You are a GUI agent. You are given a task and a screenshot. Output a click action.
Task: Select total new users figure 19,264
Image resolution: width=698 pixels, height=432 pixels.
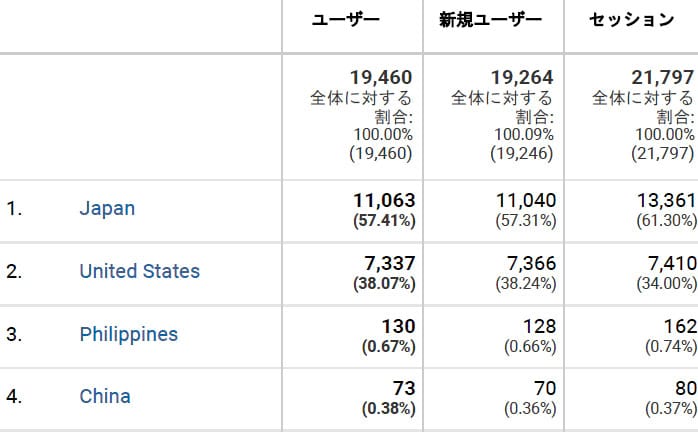pos(522,77)
